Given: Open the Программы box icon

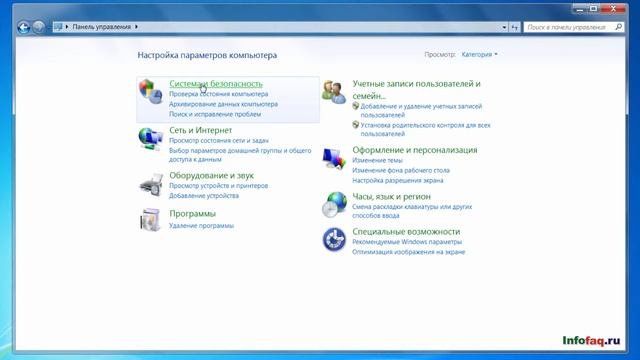Looking at the screenshot, I should (x=150, y=220).
